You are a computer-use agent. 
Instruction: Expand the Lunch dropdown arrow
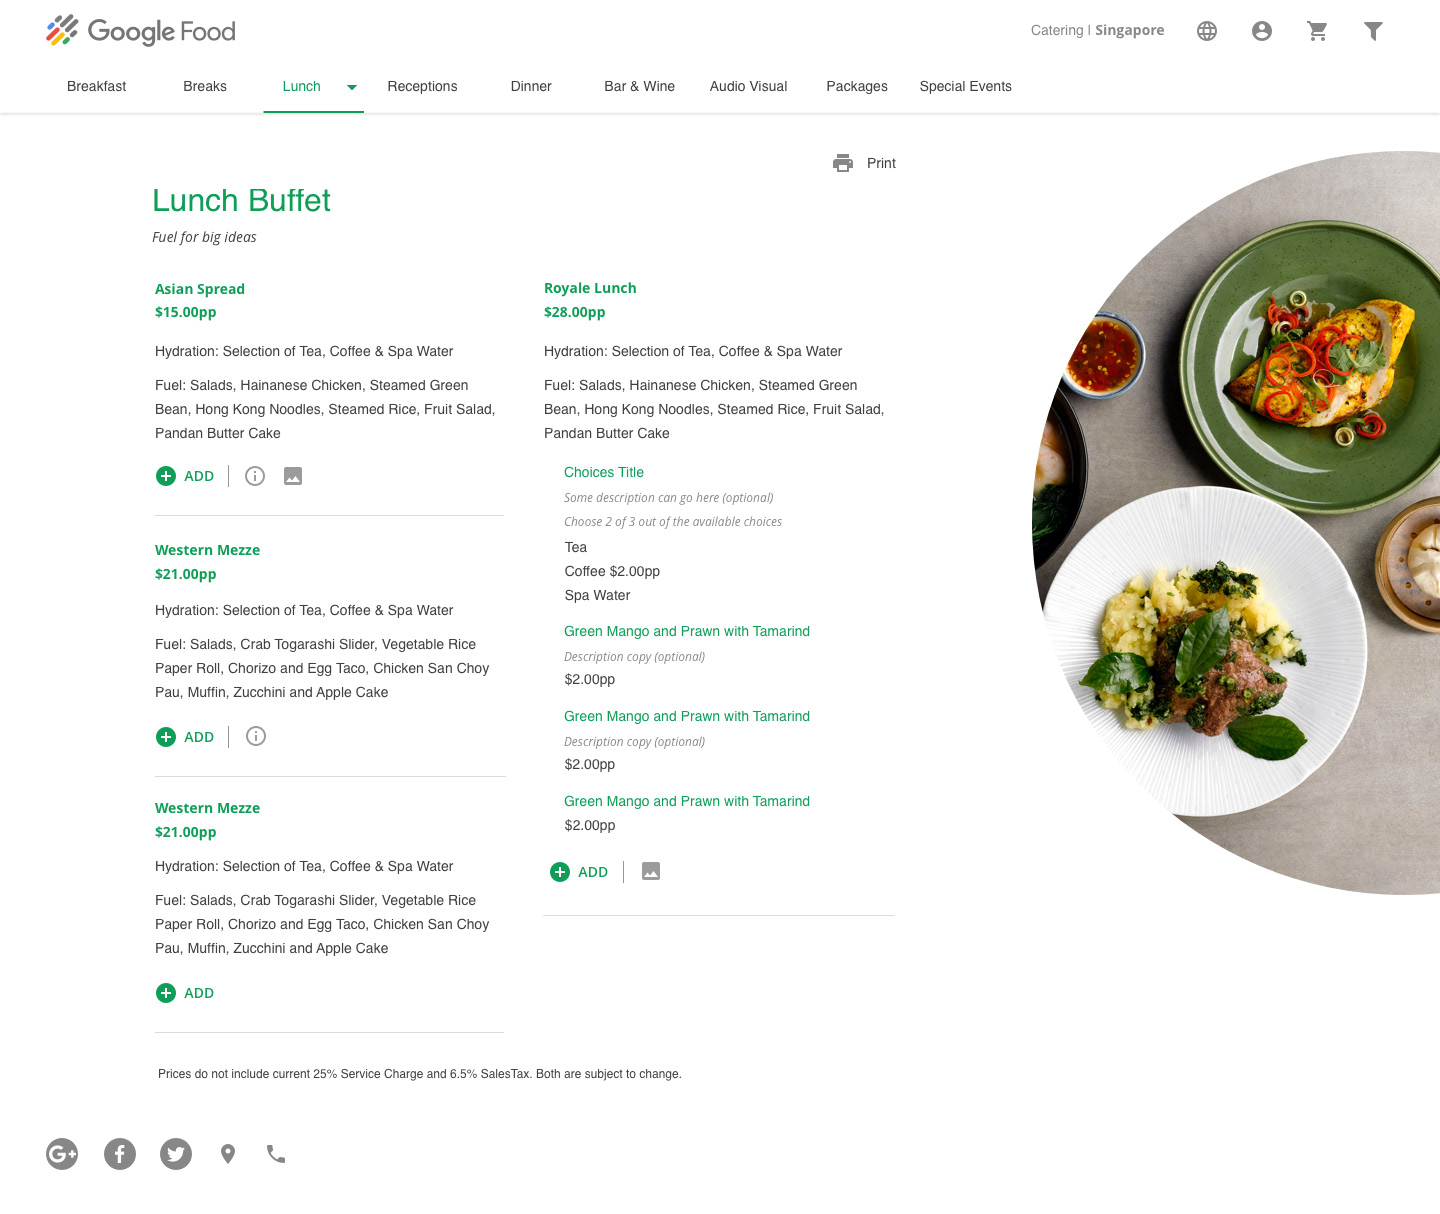pyautogui.click(x=352, y=87)
